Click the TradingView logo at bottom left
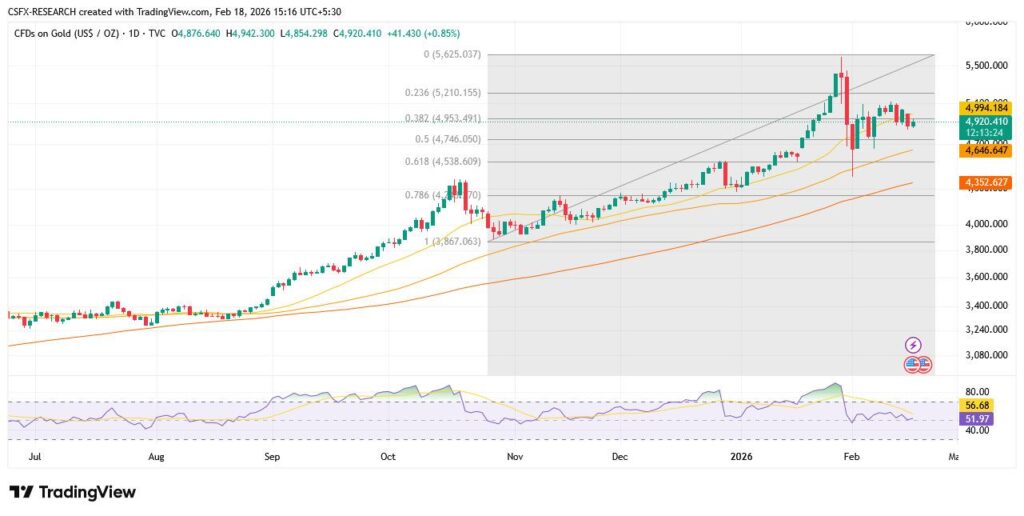The width and height of the screenshot is (1024, 516). coord(72,492)
